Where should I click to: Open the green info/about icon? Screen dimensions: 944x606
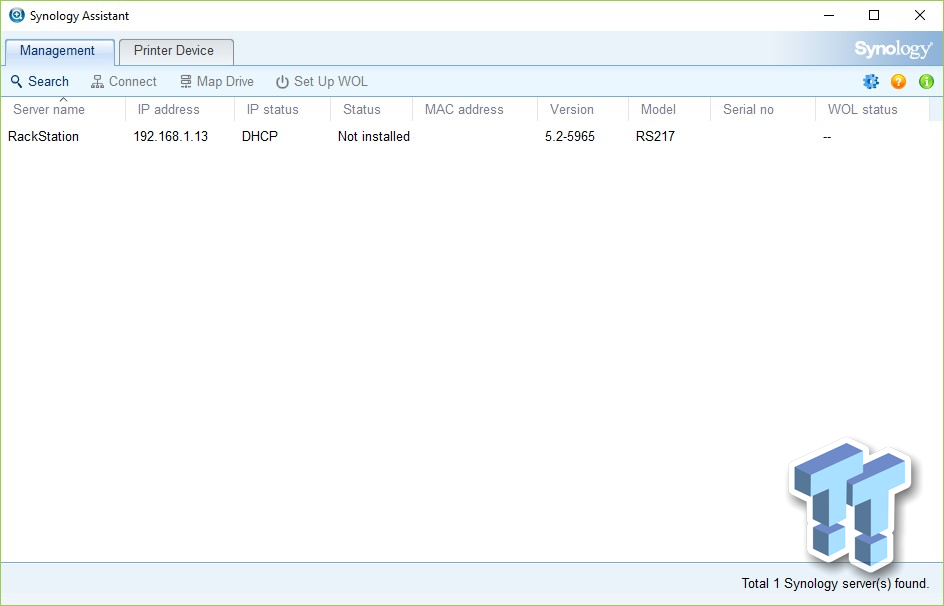click(926, 81)
